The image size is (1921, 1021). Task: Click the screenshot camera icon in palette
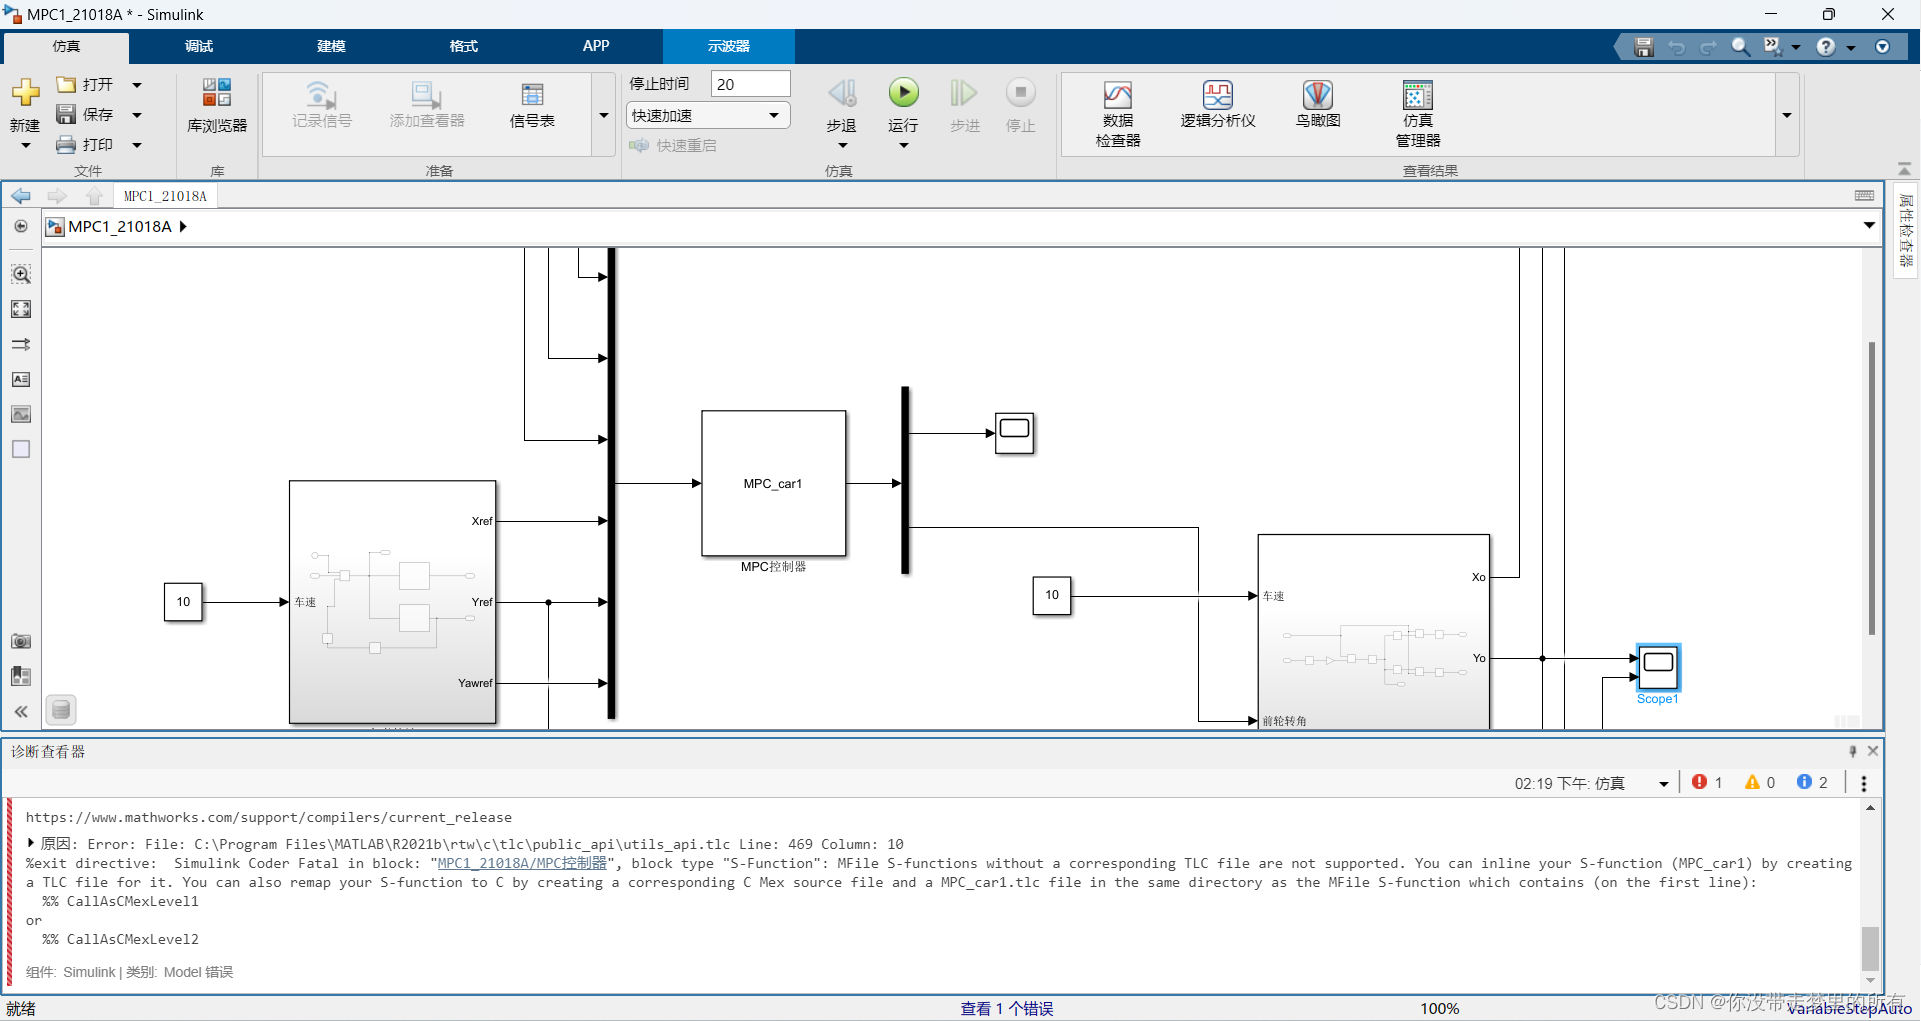21,641
